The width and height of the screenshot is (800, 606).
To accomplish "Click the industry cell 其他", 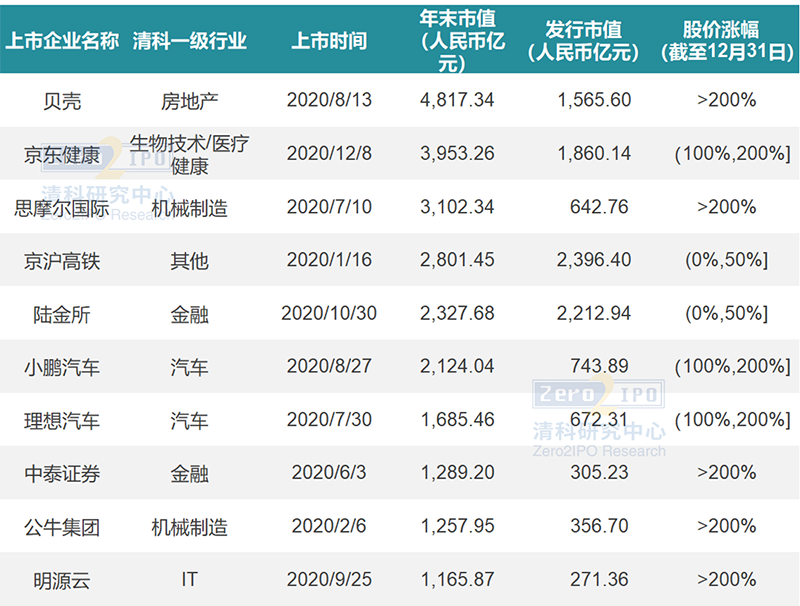I will pos(189,261).
